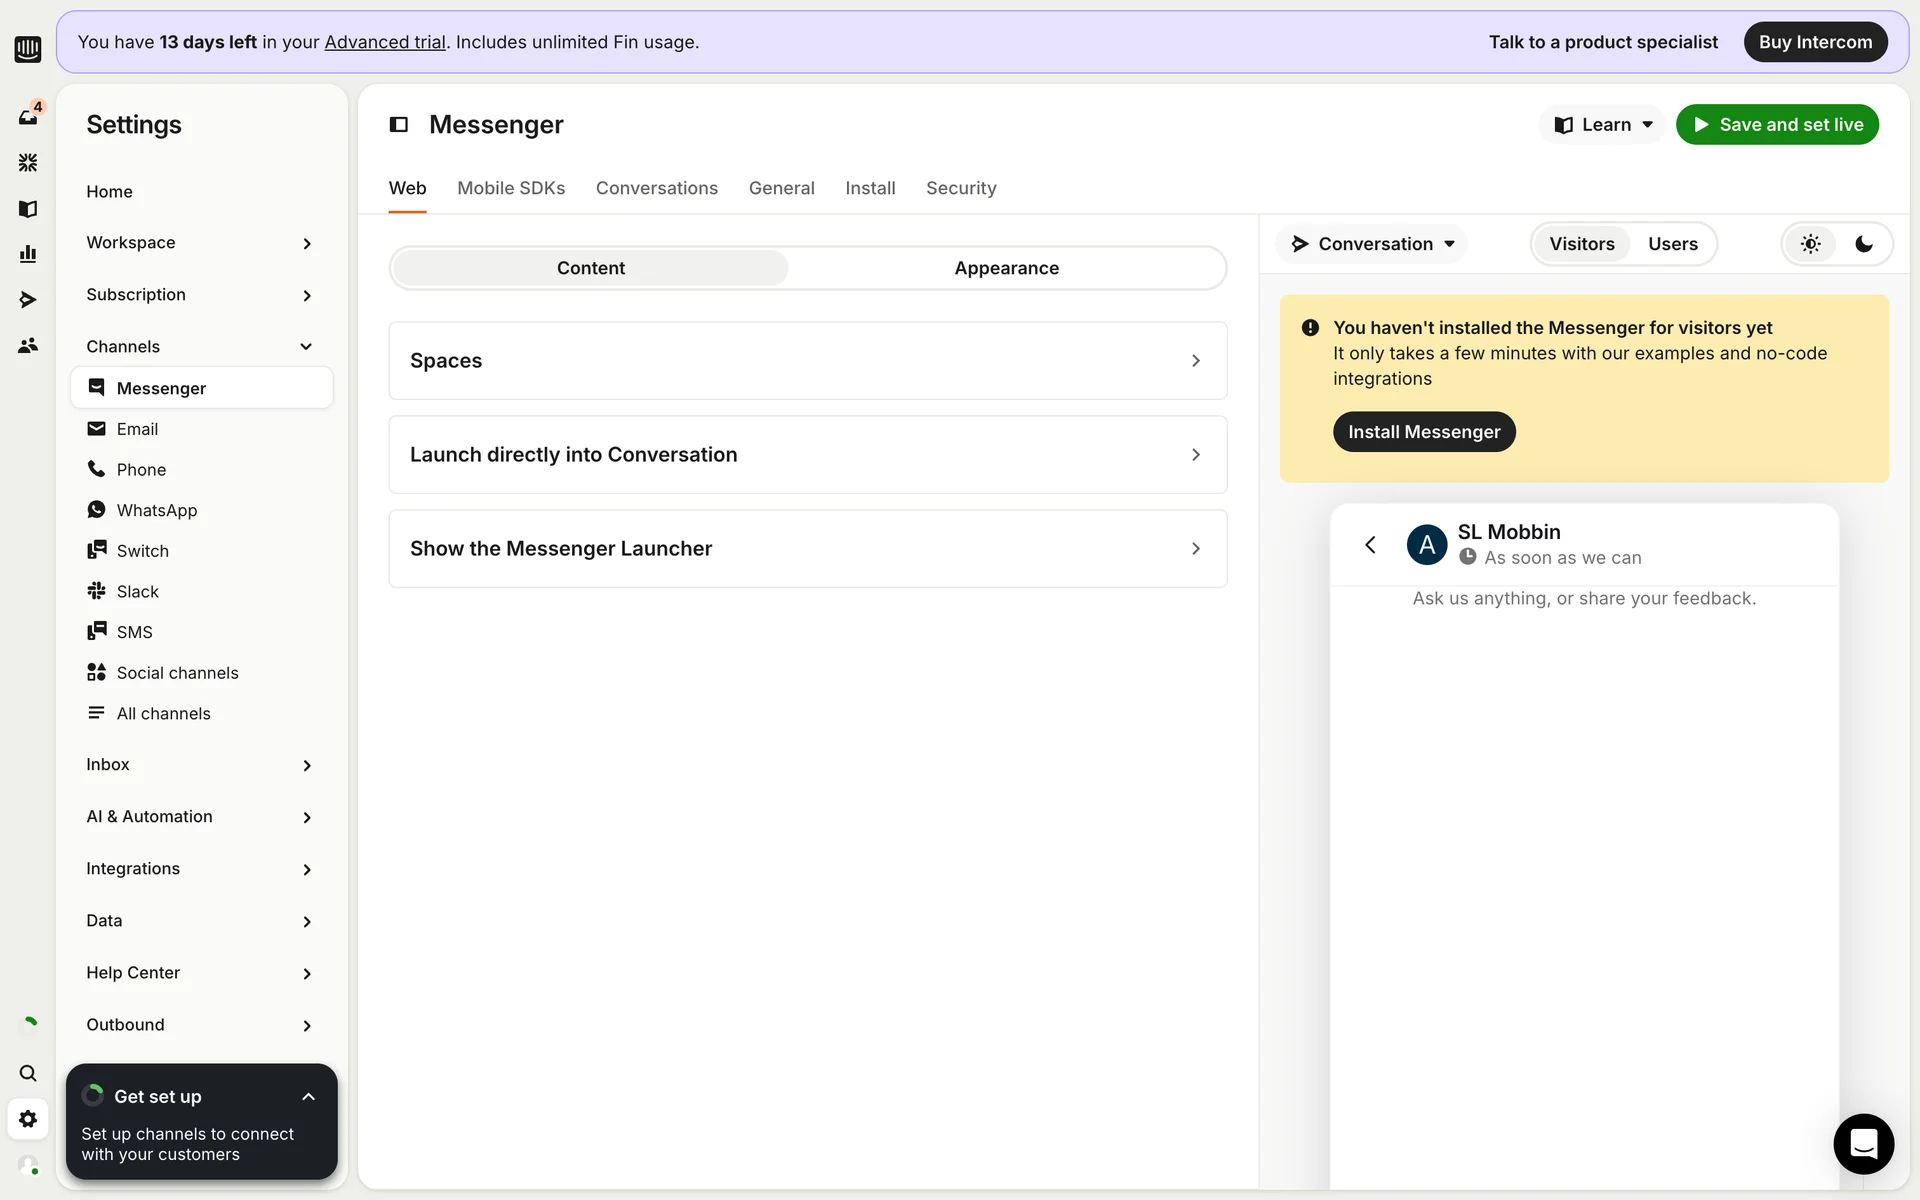Image resolution: width=1920 pixels, height=1200 pixels.
Task: Toggle the sidebar panel icon beside Messenger
Action: [x=399, y=125]
